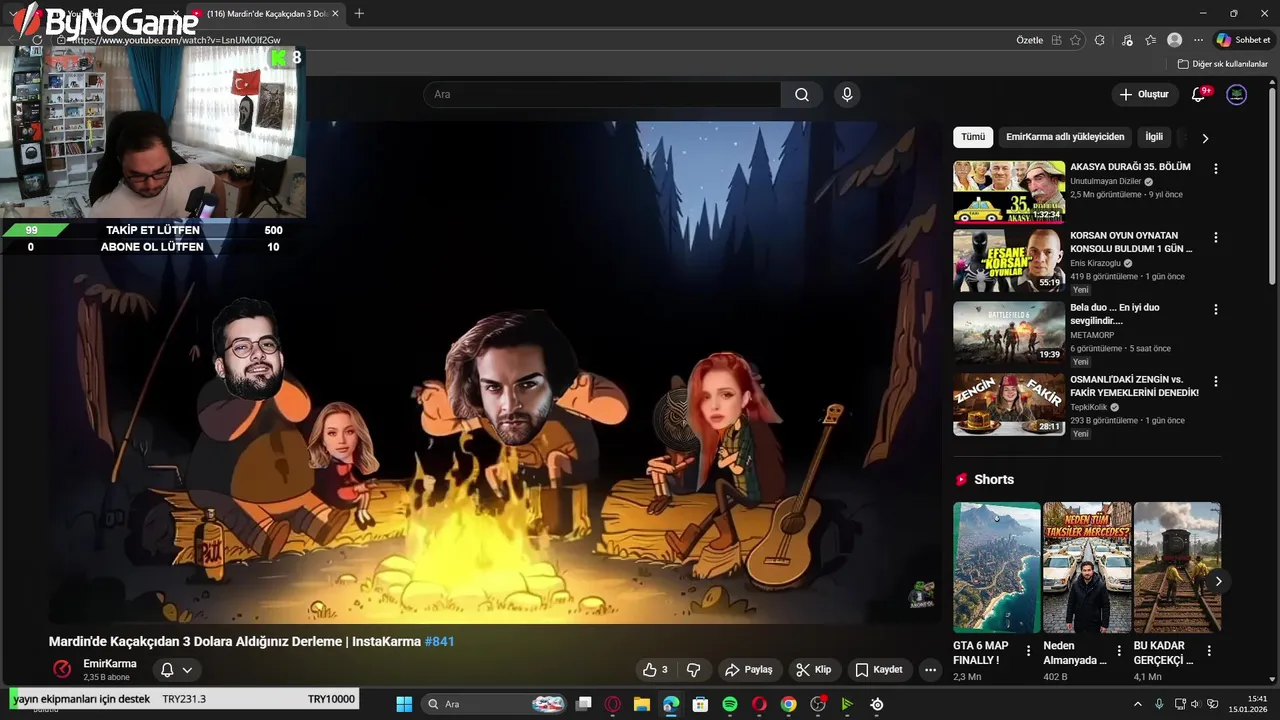The width and height of the screenshot is (1280, 720).
Task: Open more actions menu beside Kaydet
Action: pos(930,670)
